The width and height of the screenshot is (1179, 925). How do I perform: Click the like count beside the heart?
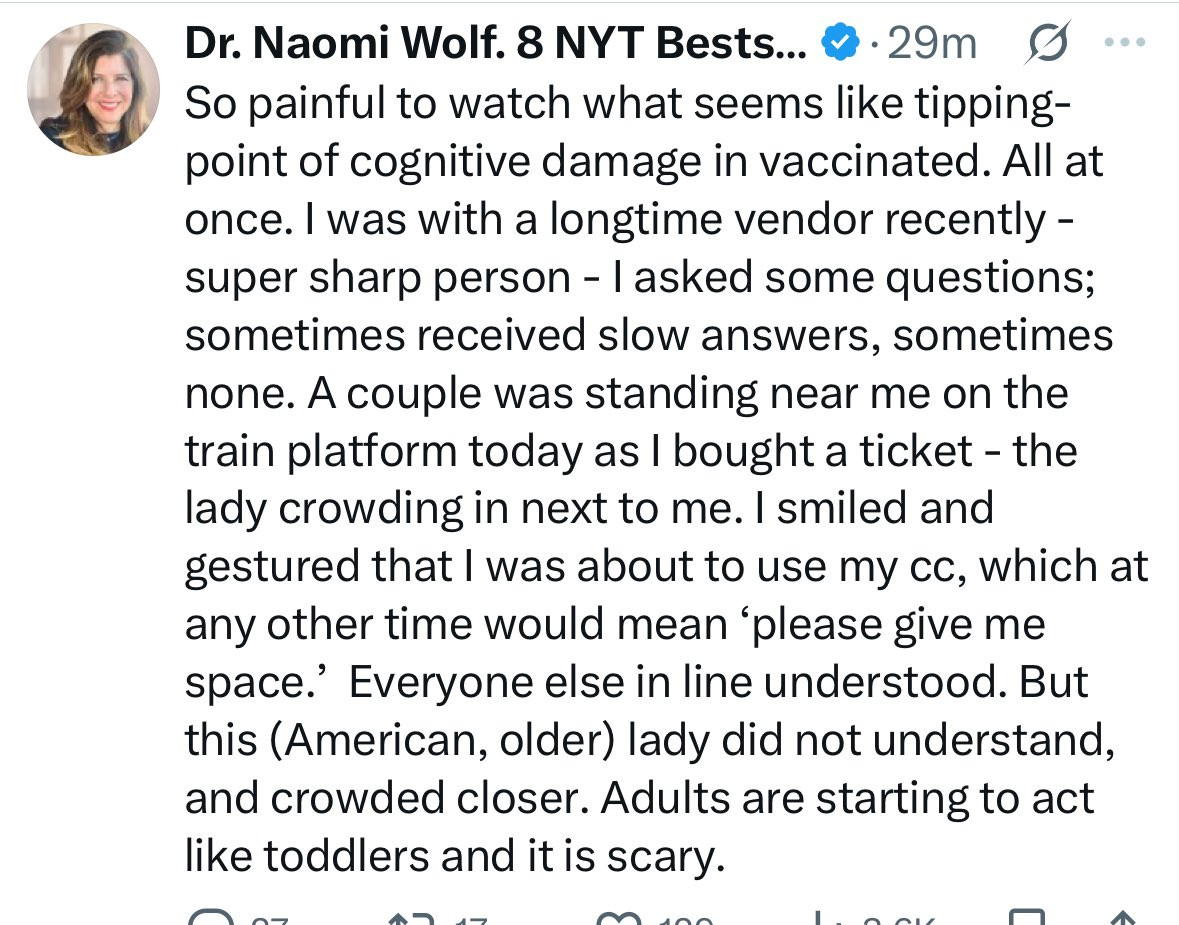pos(683,920)
